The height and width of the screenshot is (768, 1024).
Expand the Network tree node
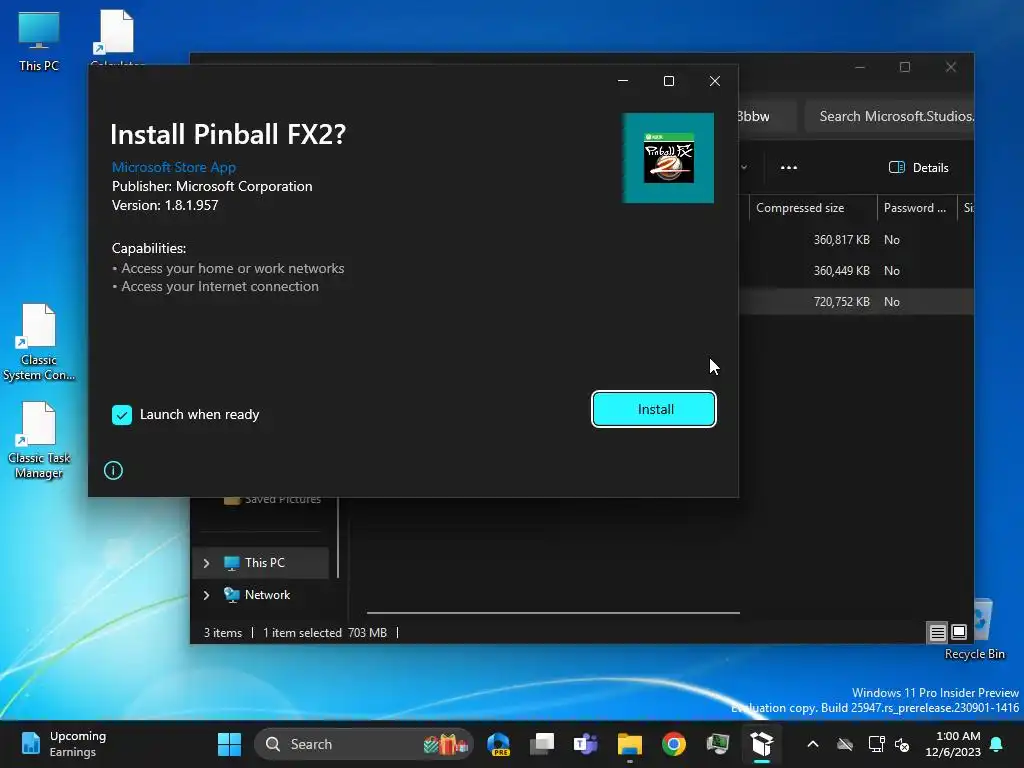tap(206, 595)
